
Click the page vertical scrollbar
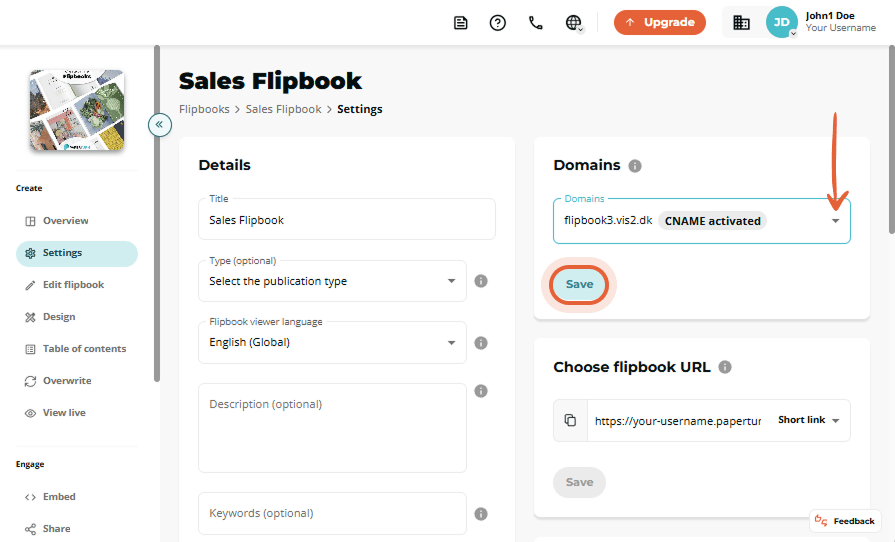click(892, 139)
